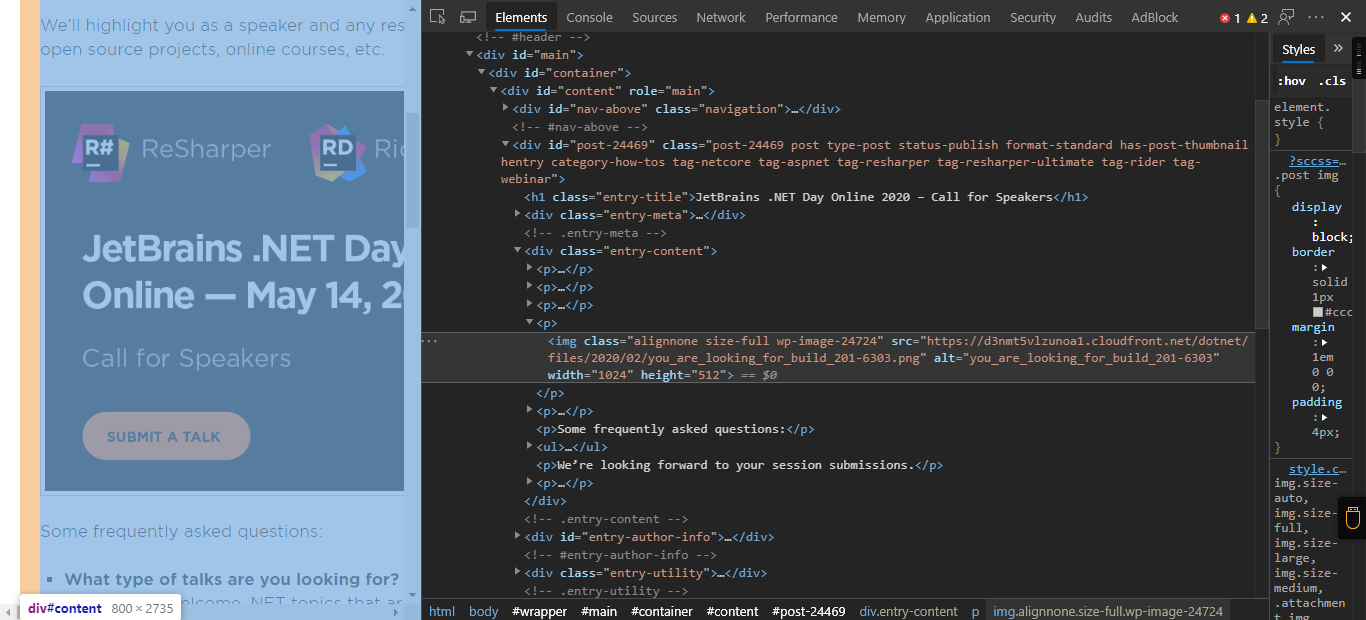Screen dimensions: 1366x620
Task: Click the SUBMIT A TALK banner button
Action: tap(166, 436)
